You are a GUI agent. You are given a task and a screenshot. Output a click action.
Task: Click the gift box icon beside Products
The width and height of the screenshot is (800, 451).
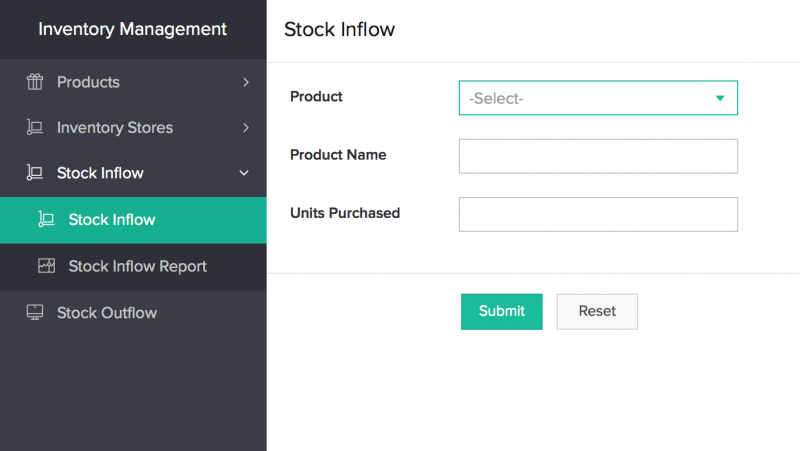click(35, 82)
